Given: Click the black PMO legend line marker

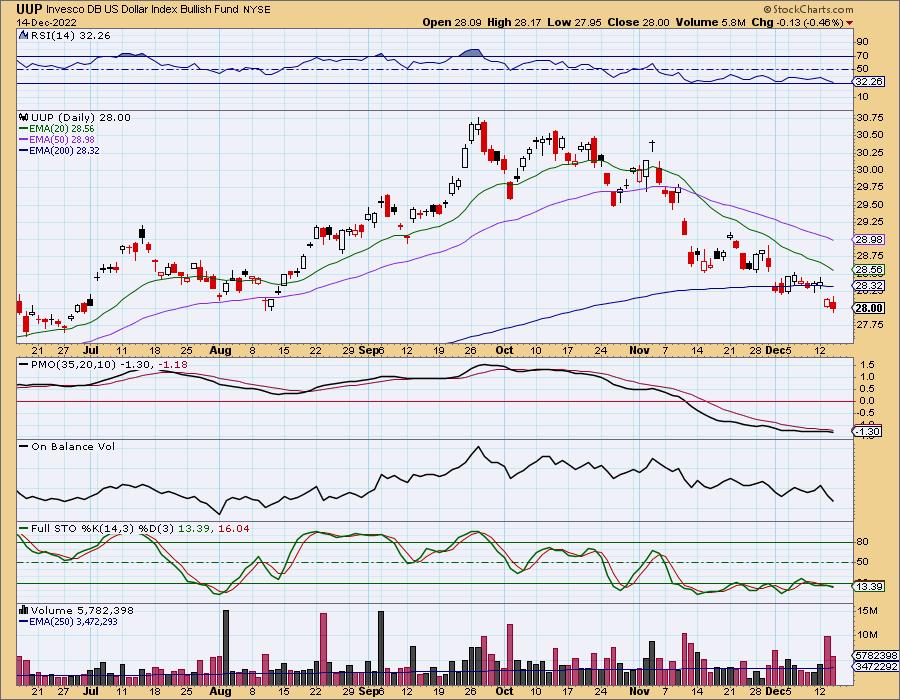Looking at the screenshot, I should [24, 364].
